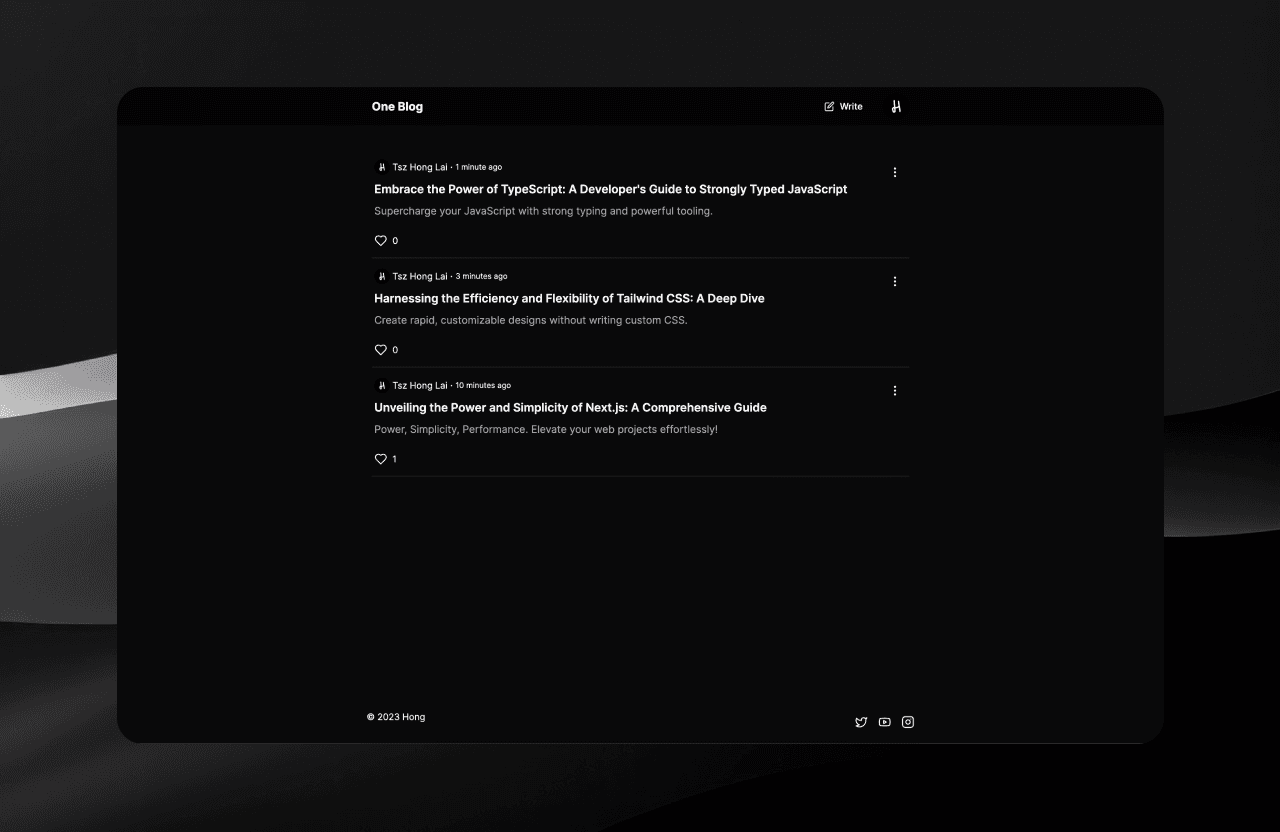Open the Embrace the Power of TypeScript article
This screenshot has height=832, width=1280.
[x=610, y=189]
